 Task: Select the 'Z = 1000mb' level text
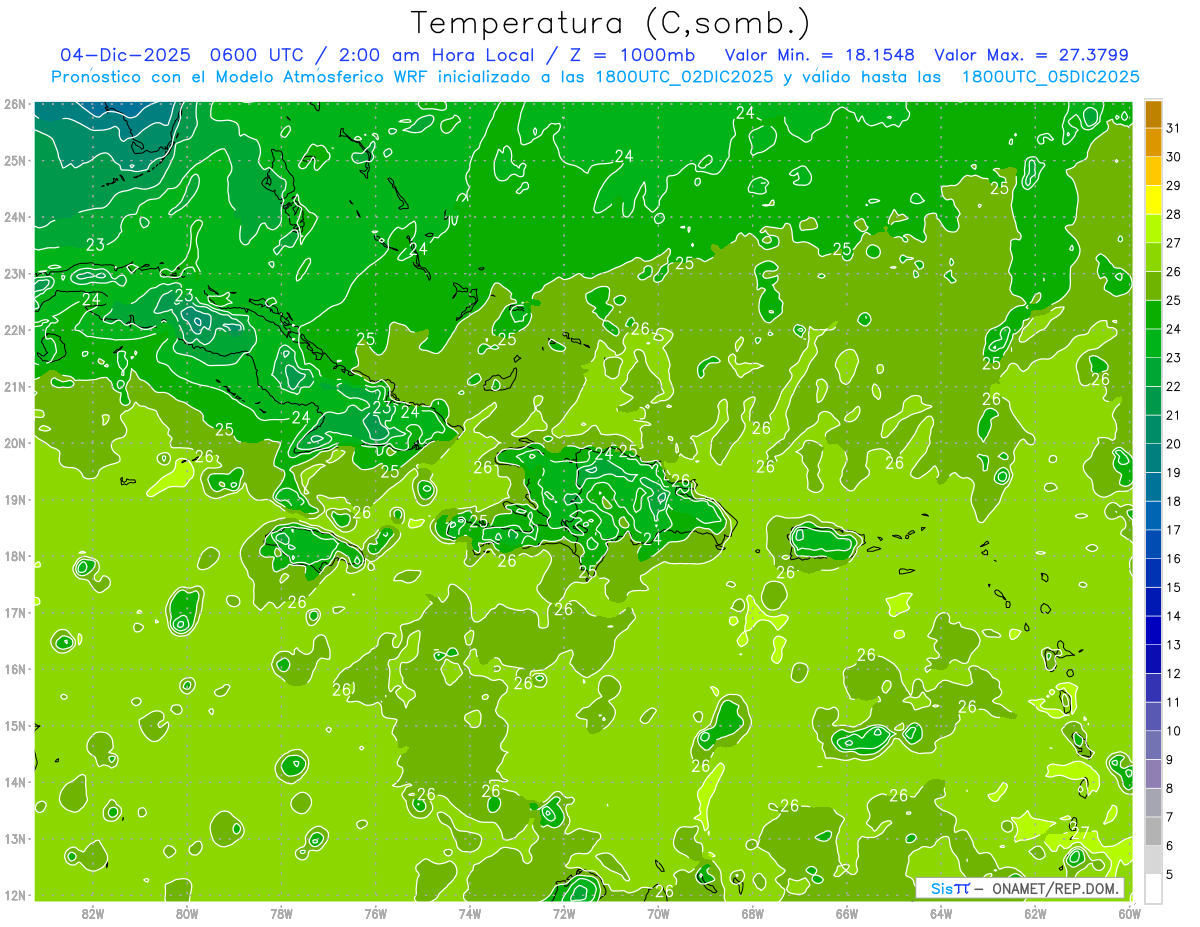point(632,55)
